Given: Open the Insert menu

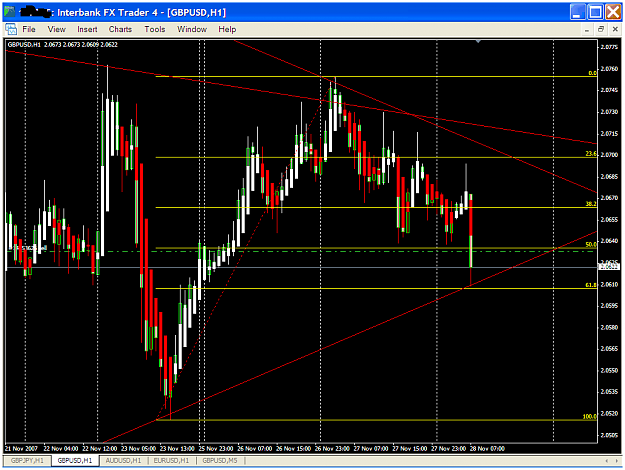Looking at the screenshot, I should (87, 29).
